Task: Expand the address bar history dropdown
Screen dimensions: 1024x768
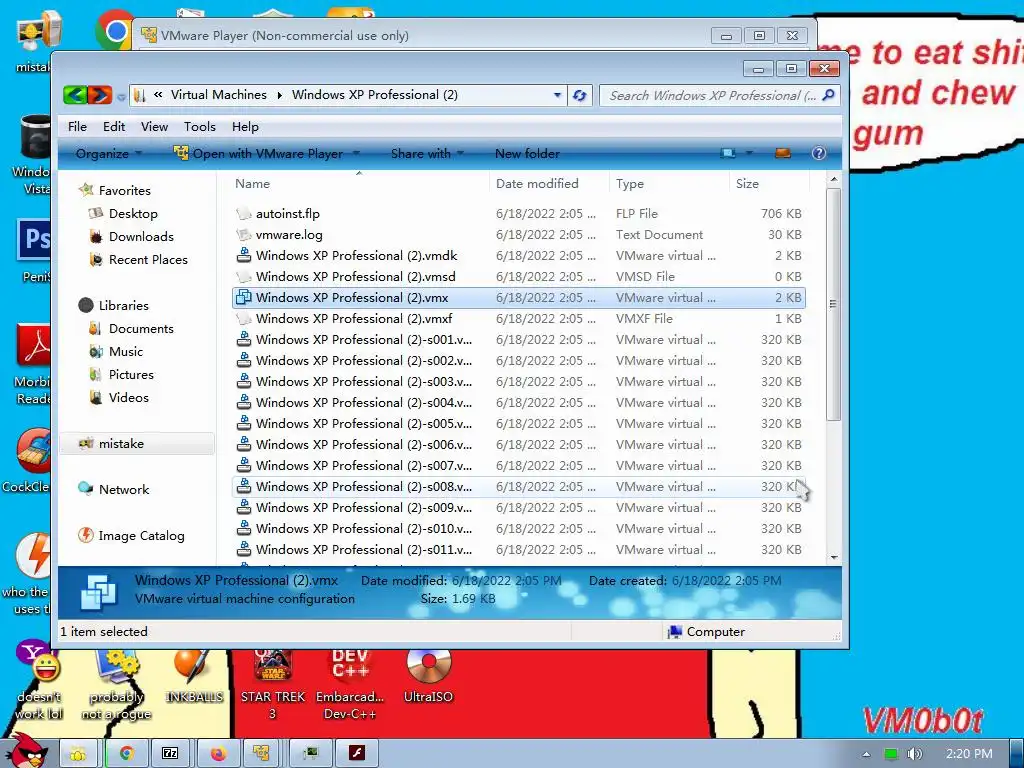Action: click(557, 95)
